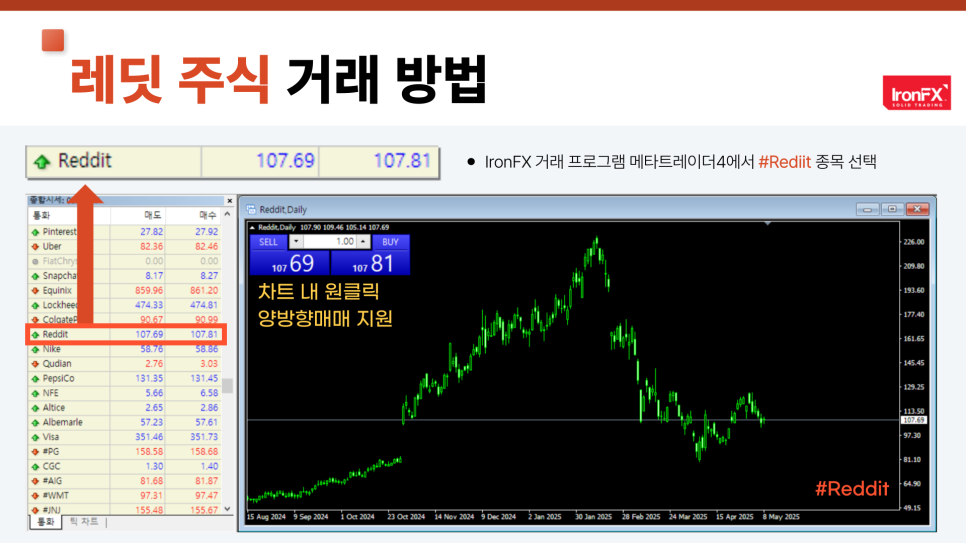Select Lockheed row arrow icon

tap(35, 306)
